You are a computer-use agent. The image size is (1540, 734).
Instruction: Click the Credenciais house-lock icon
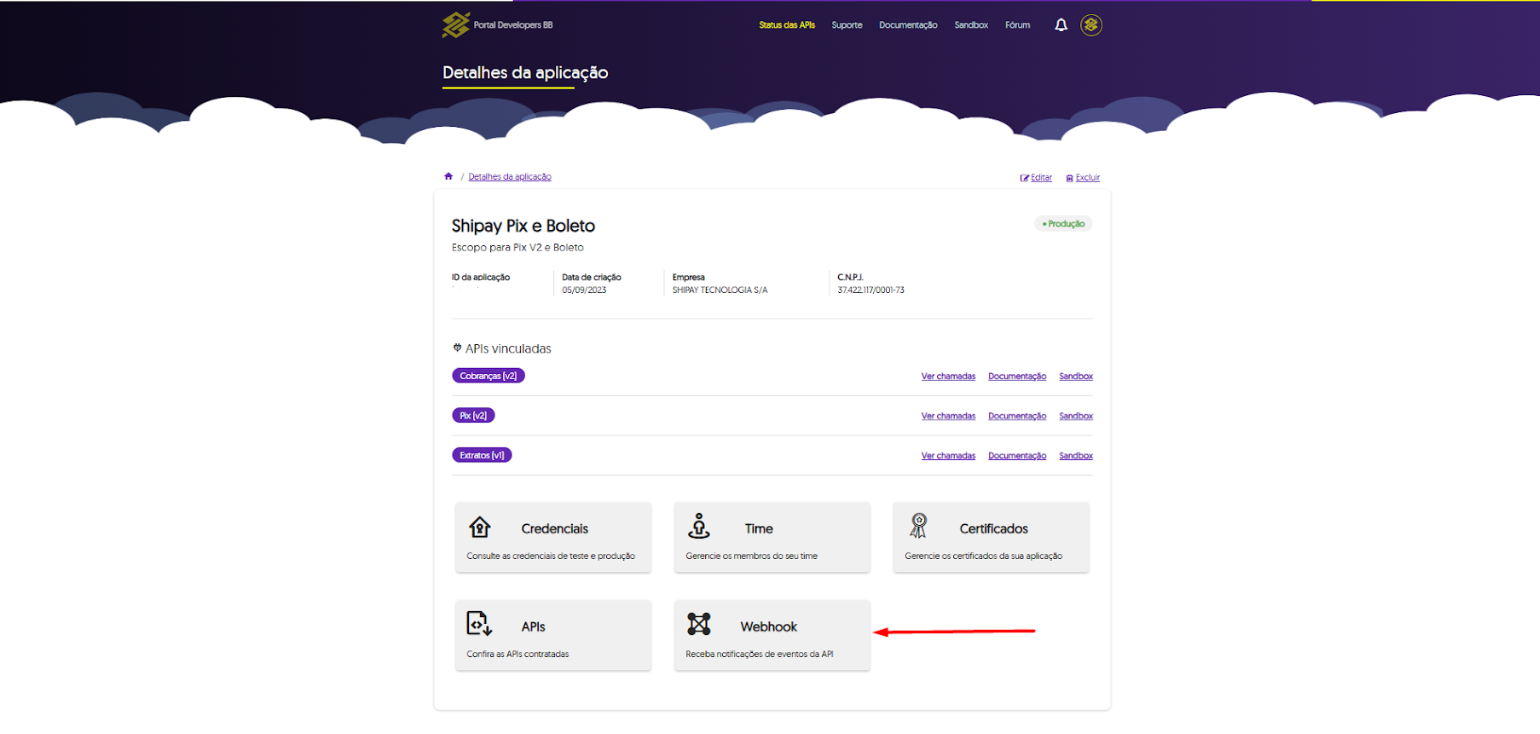(480, 527)
